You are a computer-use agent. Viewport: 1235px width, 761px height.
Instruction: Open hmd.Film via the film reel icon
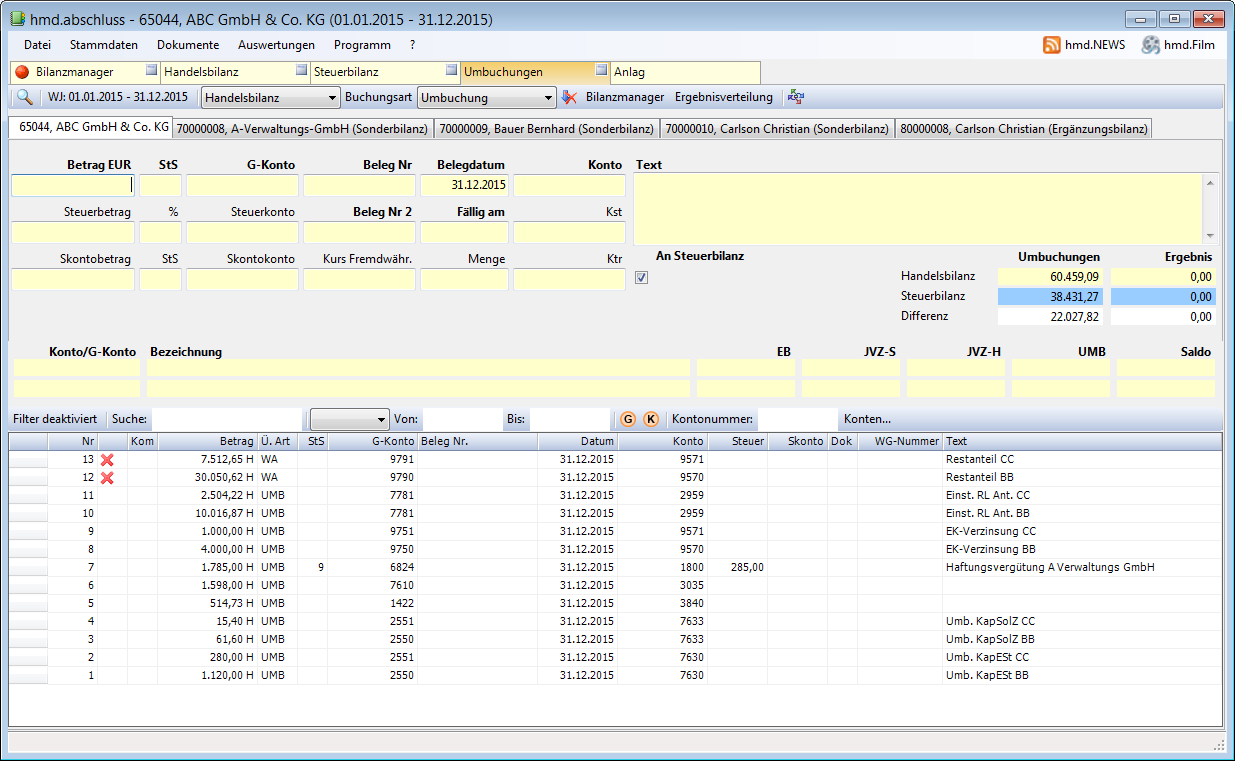1150,45
